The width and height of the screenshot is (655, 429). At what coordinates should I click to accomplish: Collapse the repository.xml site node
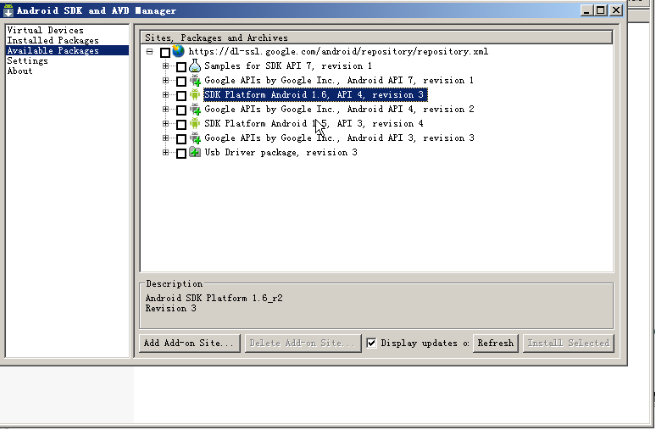coord(150,52)
